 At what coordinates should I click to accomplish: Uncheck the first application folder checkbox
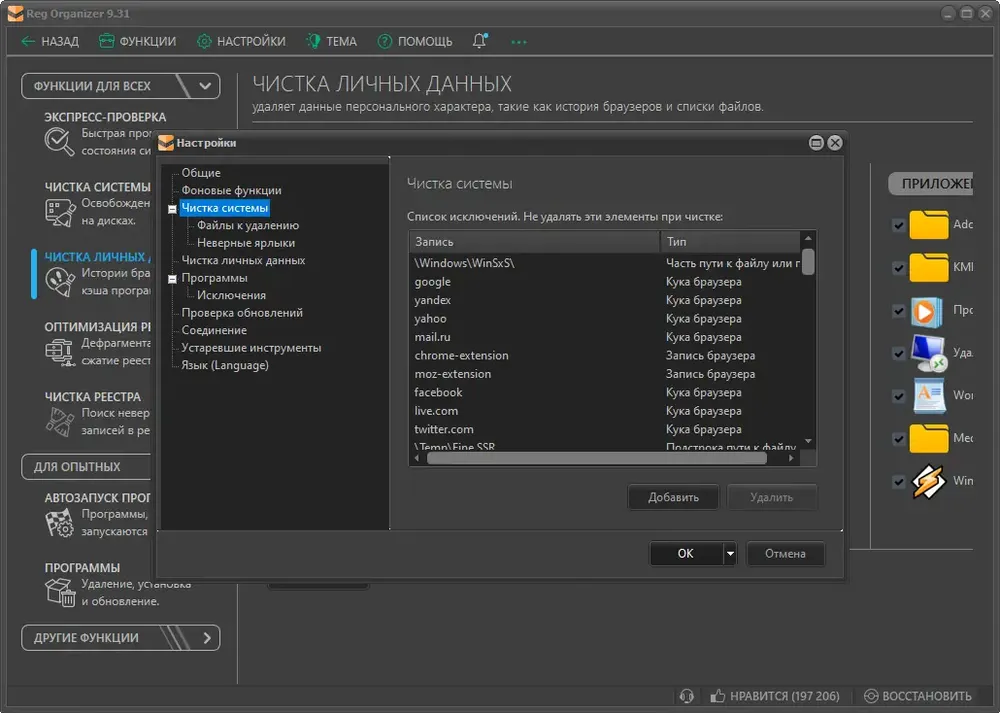pos(899,225)
